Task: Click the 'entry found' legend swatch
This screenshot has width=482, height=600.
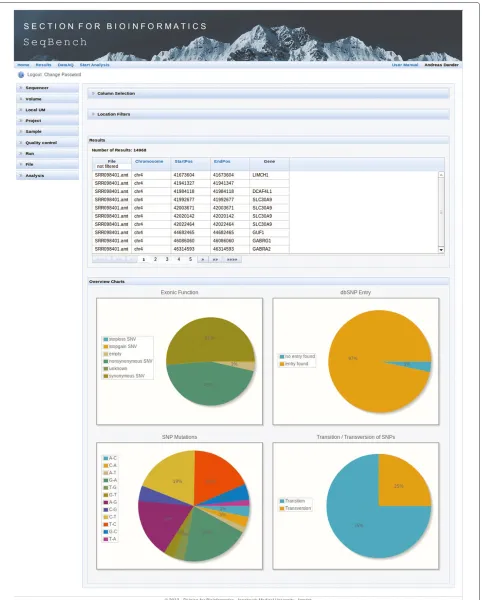Action: 282,364
